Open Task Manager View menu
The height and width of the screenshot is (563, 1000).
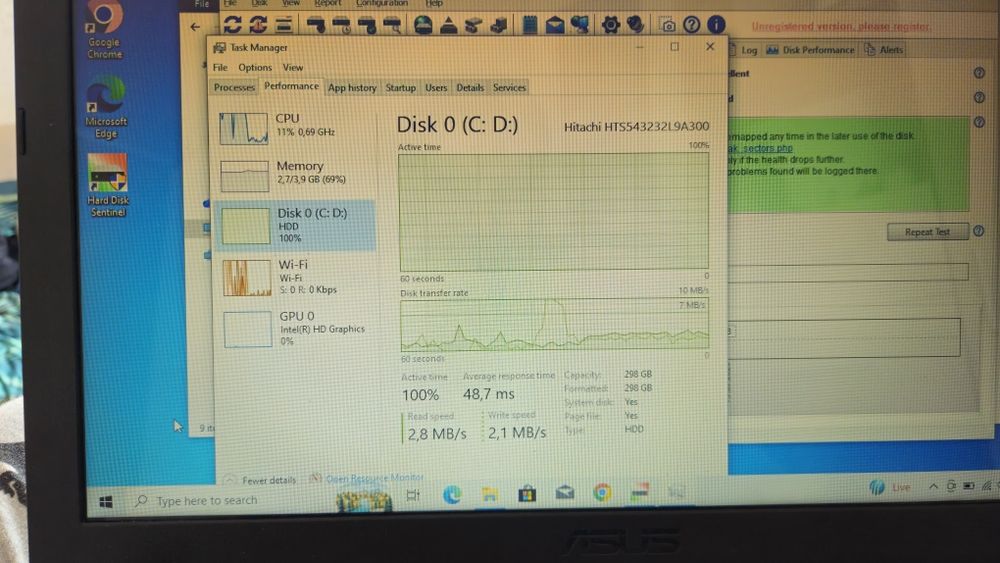[293, 68]
